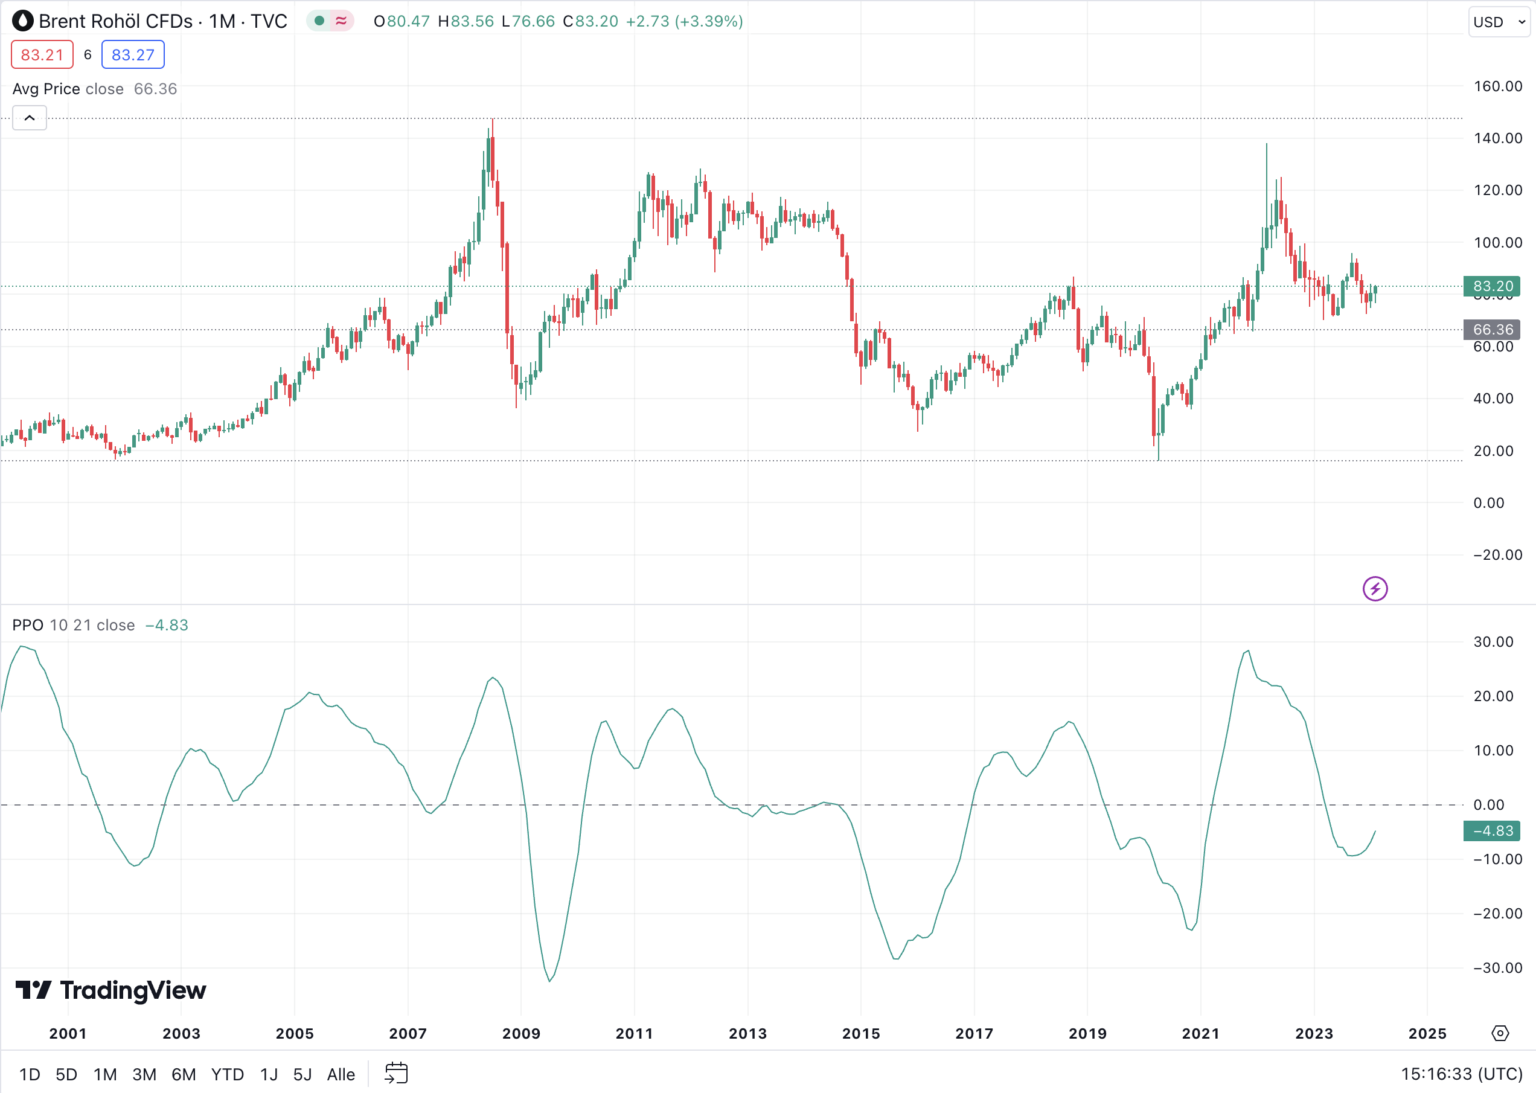
Task: Click the red 83.21 sell price button
Action: (42, 55)
